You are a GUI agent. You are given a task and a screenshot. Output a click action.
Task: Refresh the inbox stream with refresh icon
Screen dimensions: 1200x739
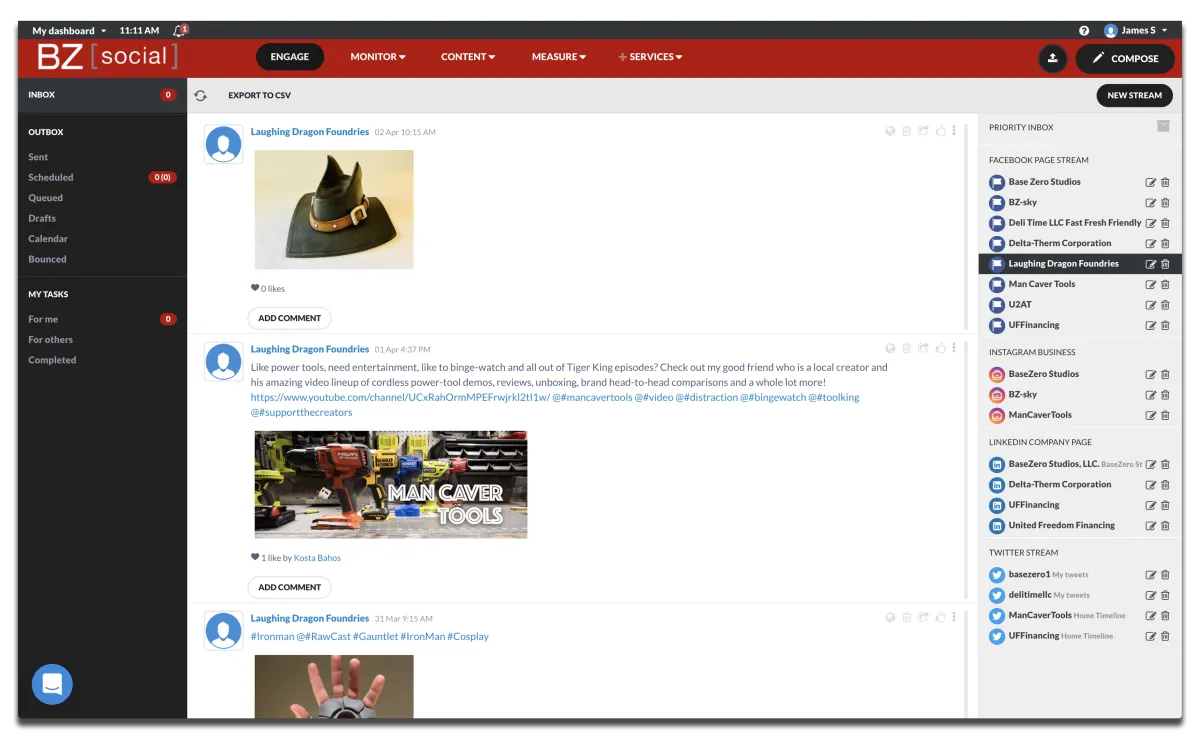tap(201, 95)
